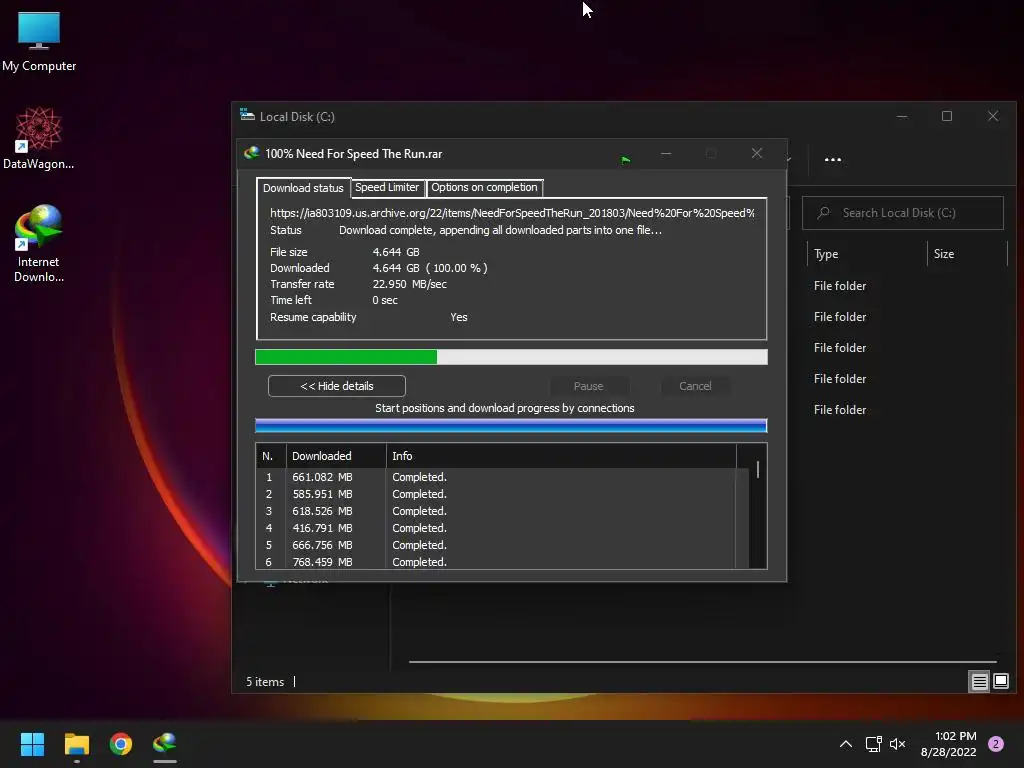Image resolution: width=1024 pixels, height=768 pixels.
Task: Click the Info column header
Action: point(561,456)
